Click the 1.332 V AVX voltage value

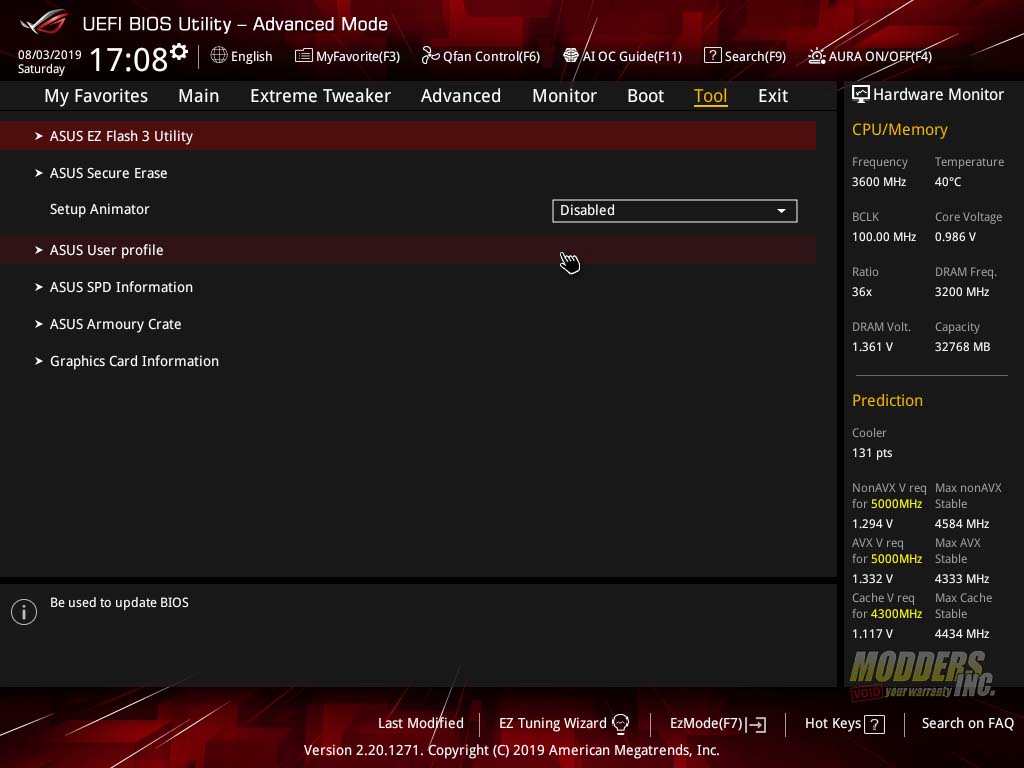(x=872, y=579)
